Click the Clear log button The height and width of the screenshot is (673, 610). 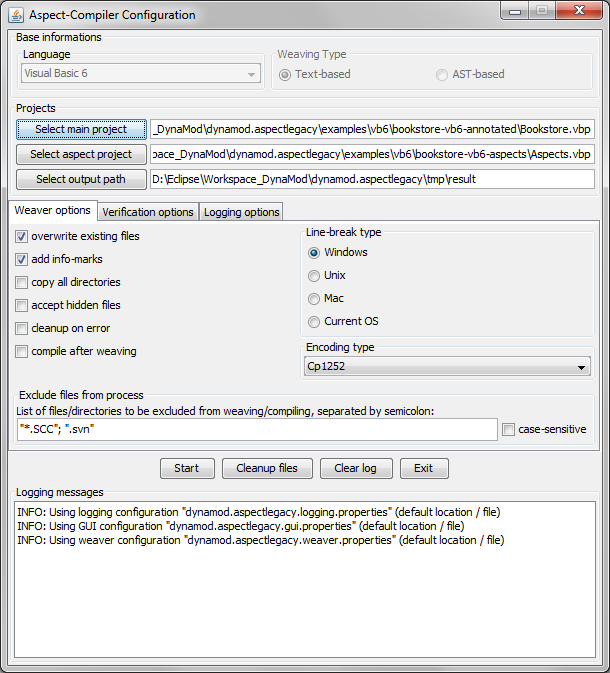[x=356, y=468]
